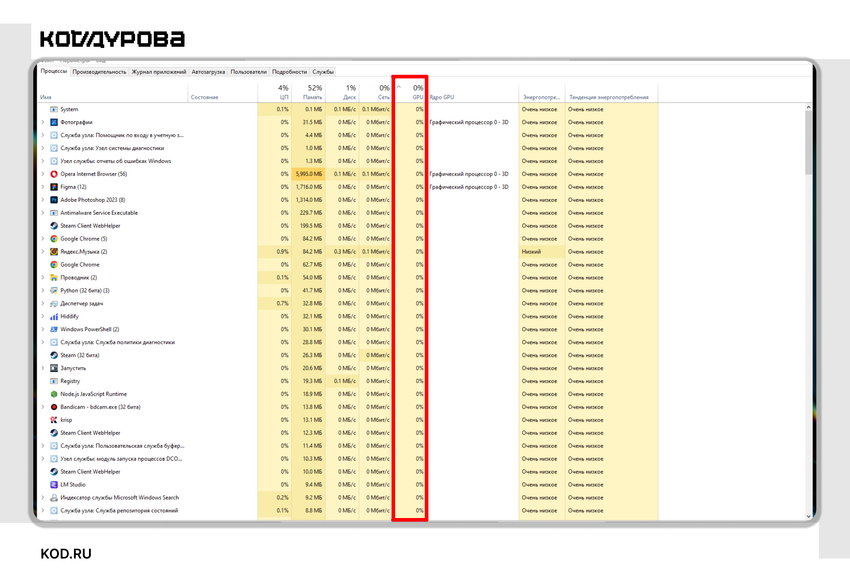Click the Google Chrome (5) icon
Viewport: 850px width, 582px height.
click(54, 239)
